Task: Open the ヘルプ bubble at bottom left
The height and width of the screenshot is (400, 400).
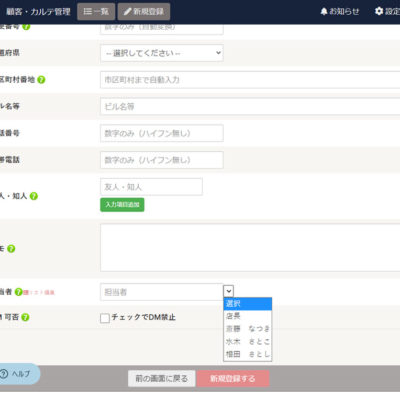Action: [x=18, y=374]
